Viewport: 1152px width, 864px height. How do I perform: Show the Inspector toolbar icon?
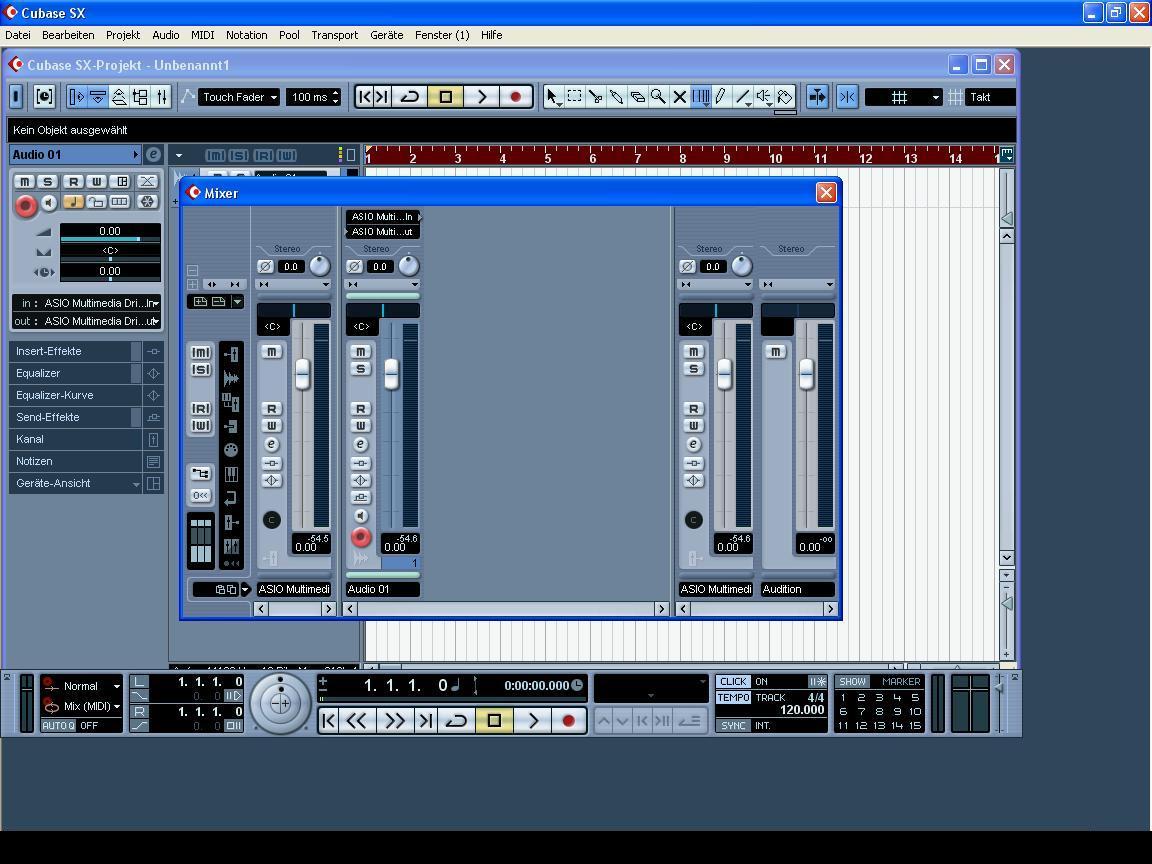(76, 96)
